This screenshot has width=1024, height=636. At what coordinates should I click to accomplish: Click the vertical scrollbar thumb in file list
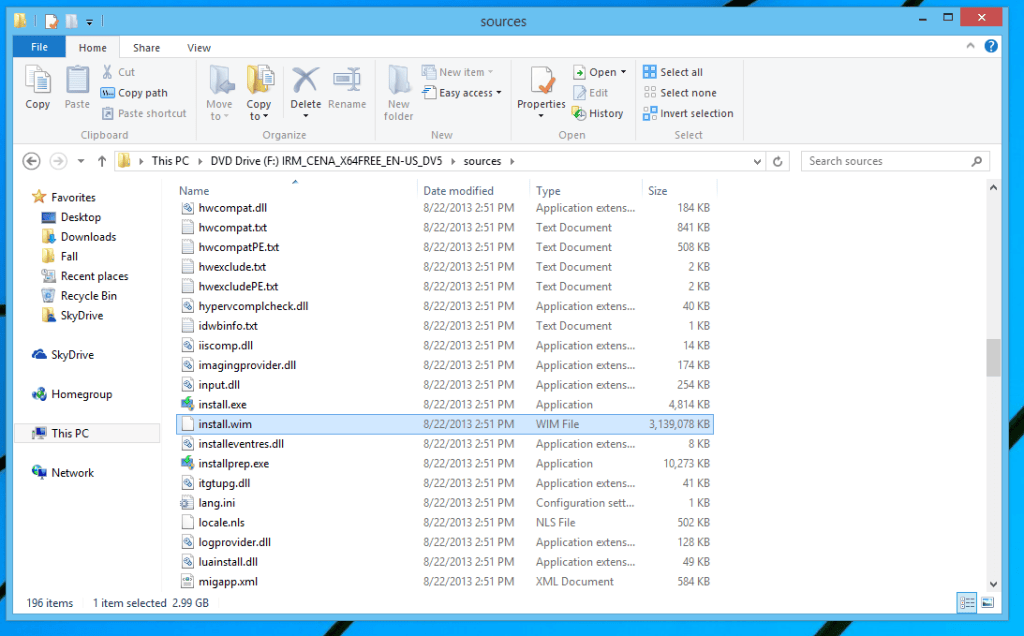click(x=993, y=357)
